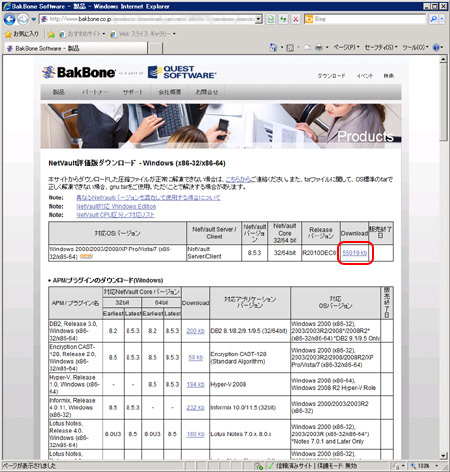Click the trusted sites security zone indicator

(x=312, y=466)
